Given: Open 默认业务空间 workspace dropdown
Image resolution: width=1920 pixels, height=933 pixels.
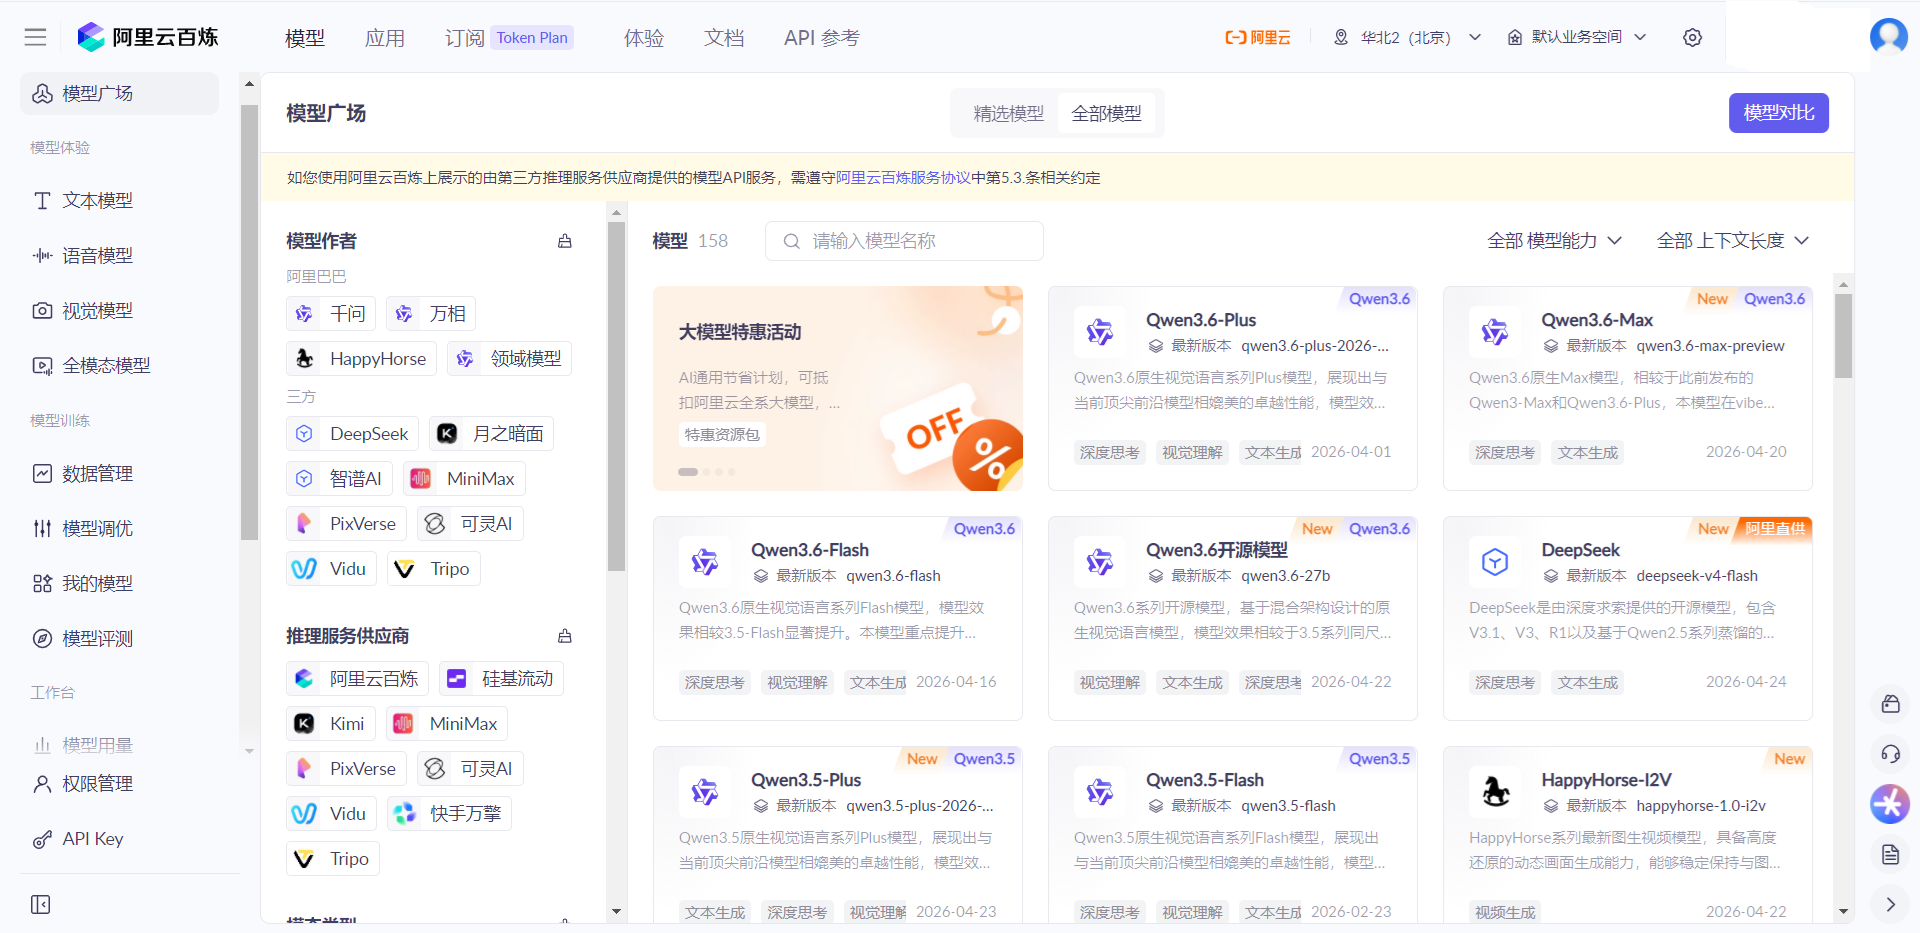Looking at the screenshot, I should pos(1577,37).
